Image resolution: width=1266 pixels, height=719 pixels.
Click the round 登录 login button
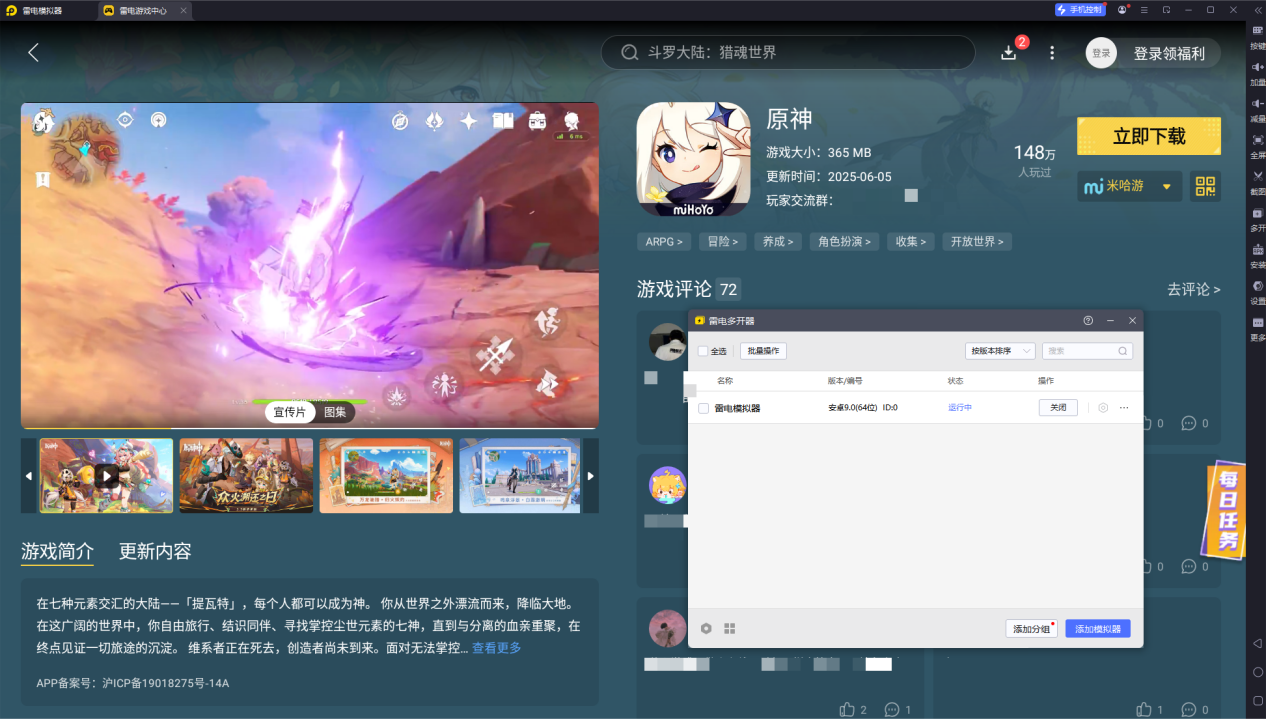[1101, 53]
